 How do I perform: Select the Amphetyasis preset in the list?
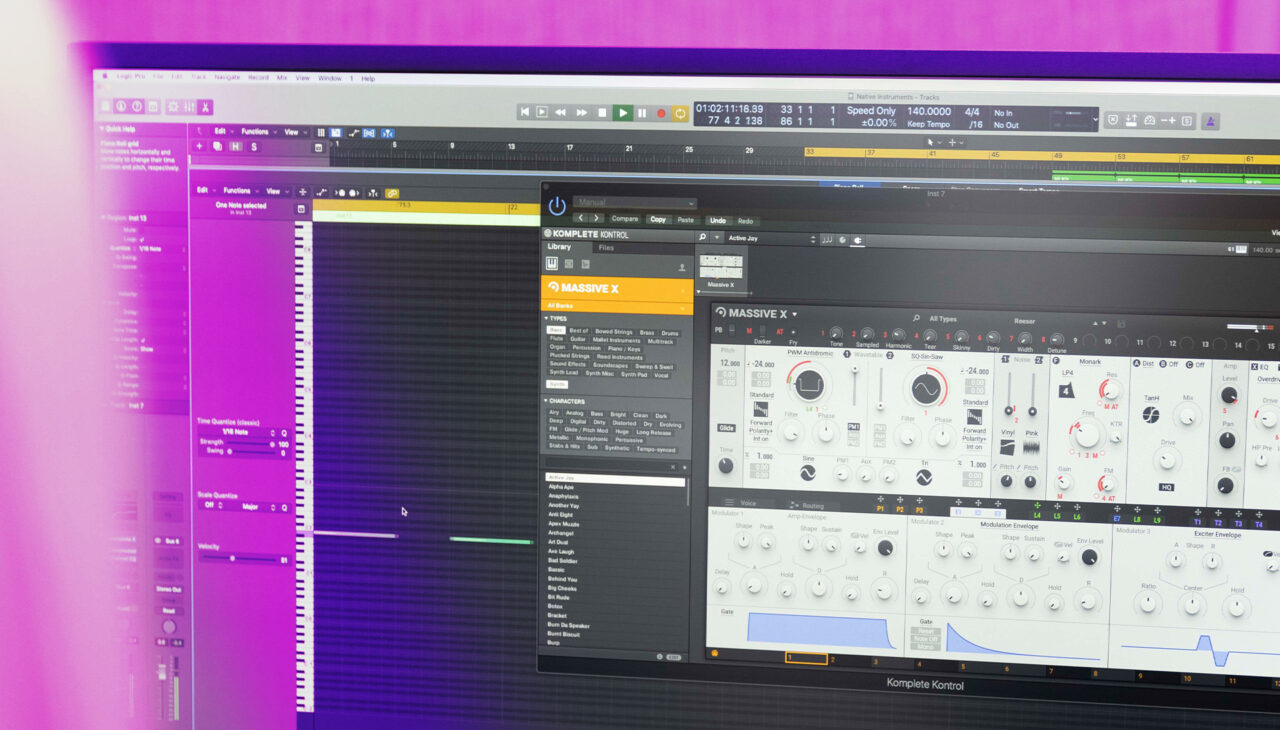(x=565, y=497)
